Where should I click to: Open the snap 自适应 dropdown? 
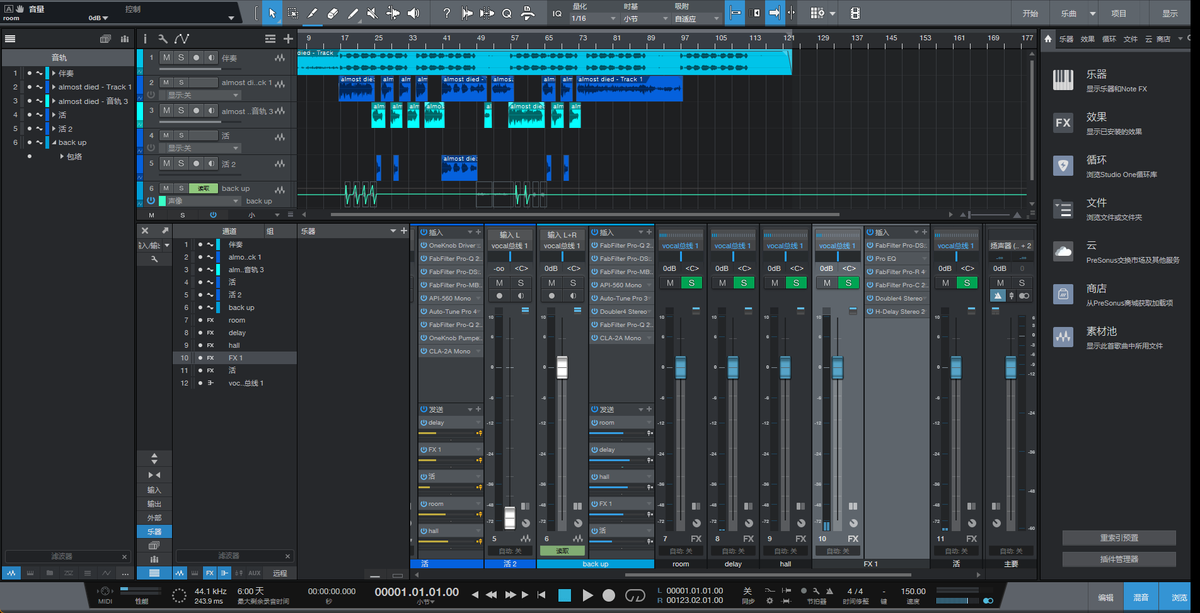(x=696, y=18)
